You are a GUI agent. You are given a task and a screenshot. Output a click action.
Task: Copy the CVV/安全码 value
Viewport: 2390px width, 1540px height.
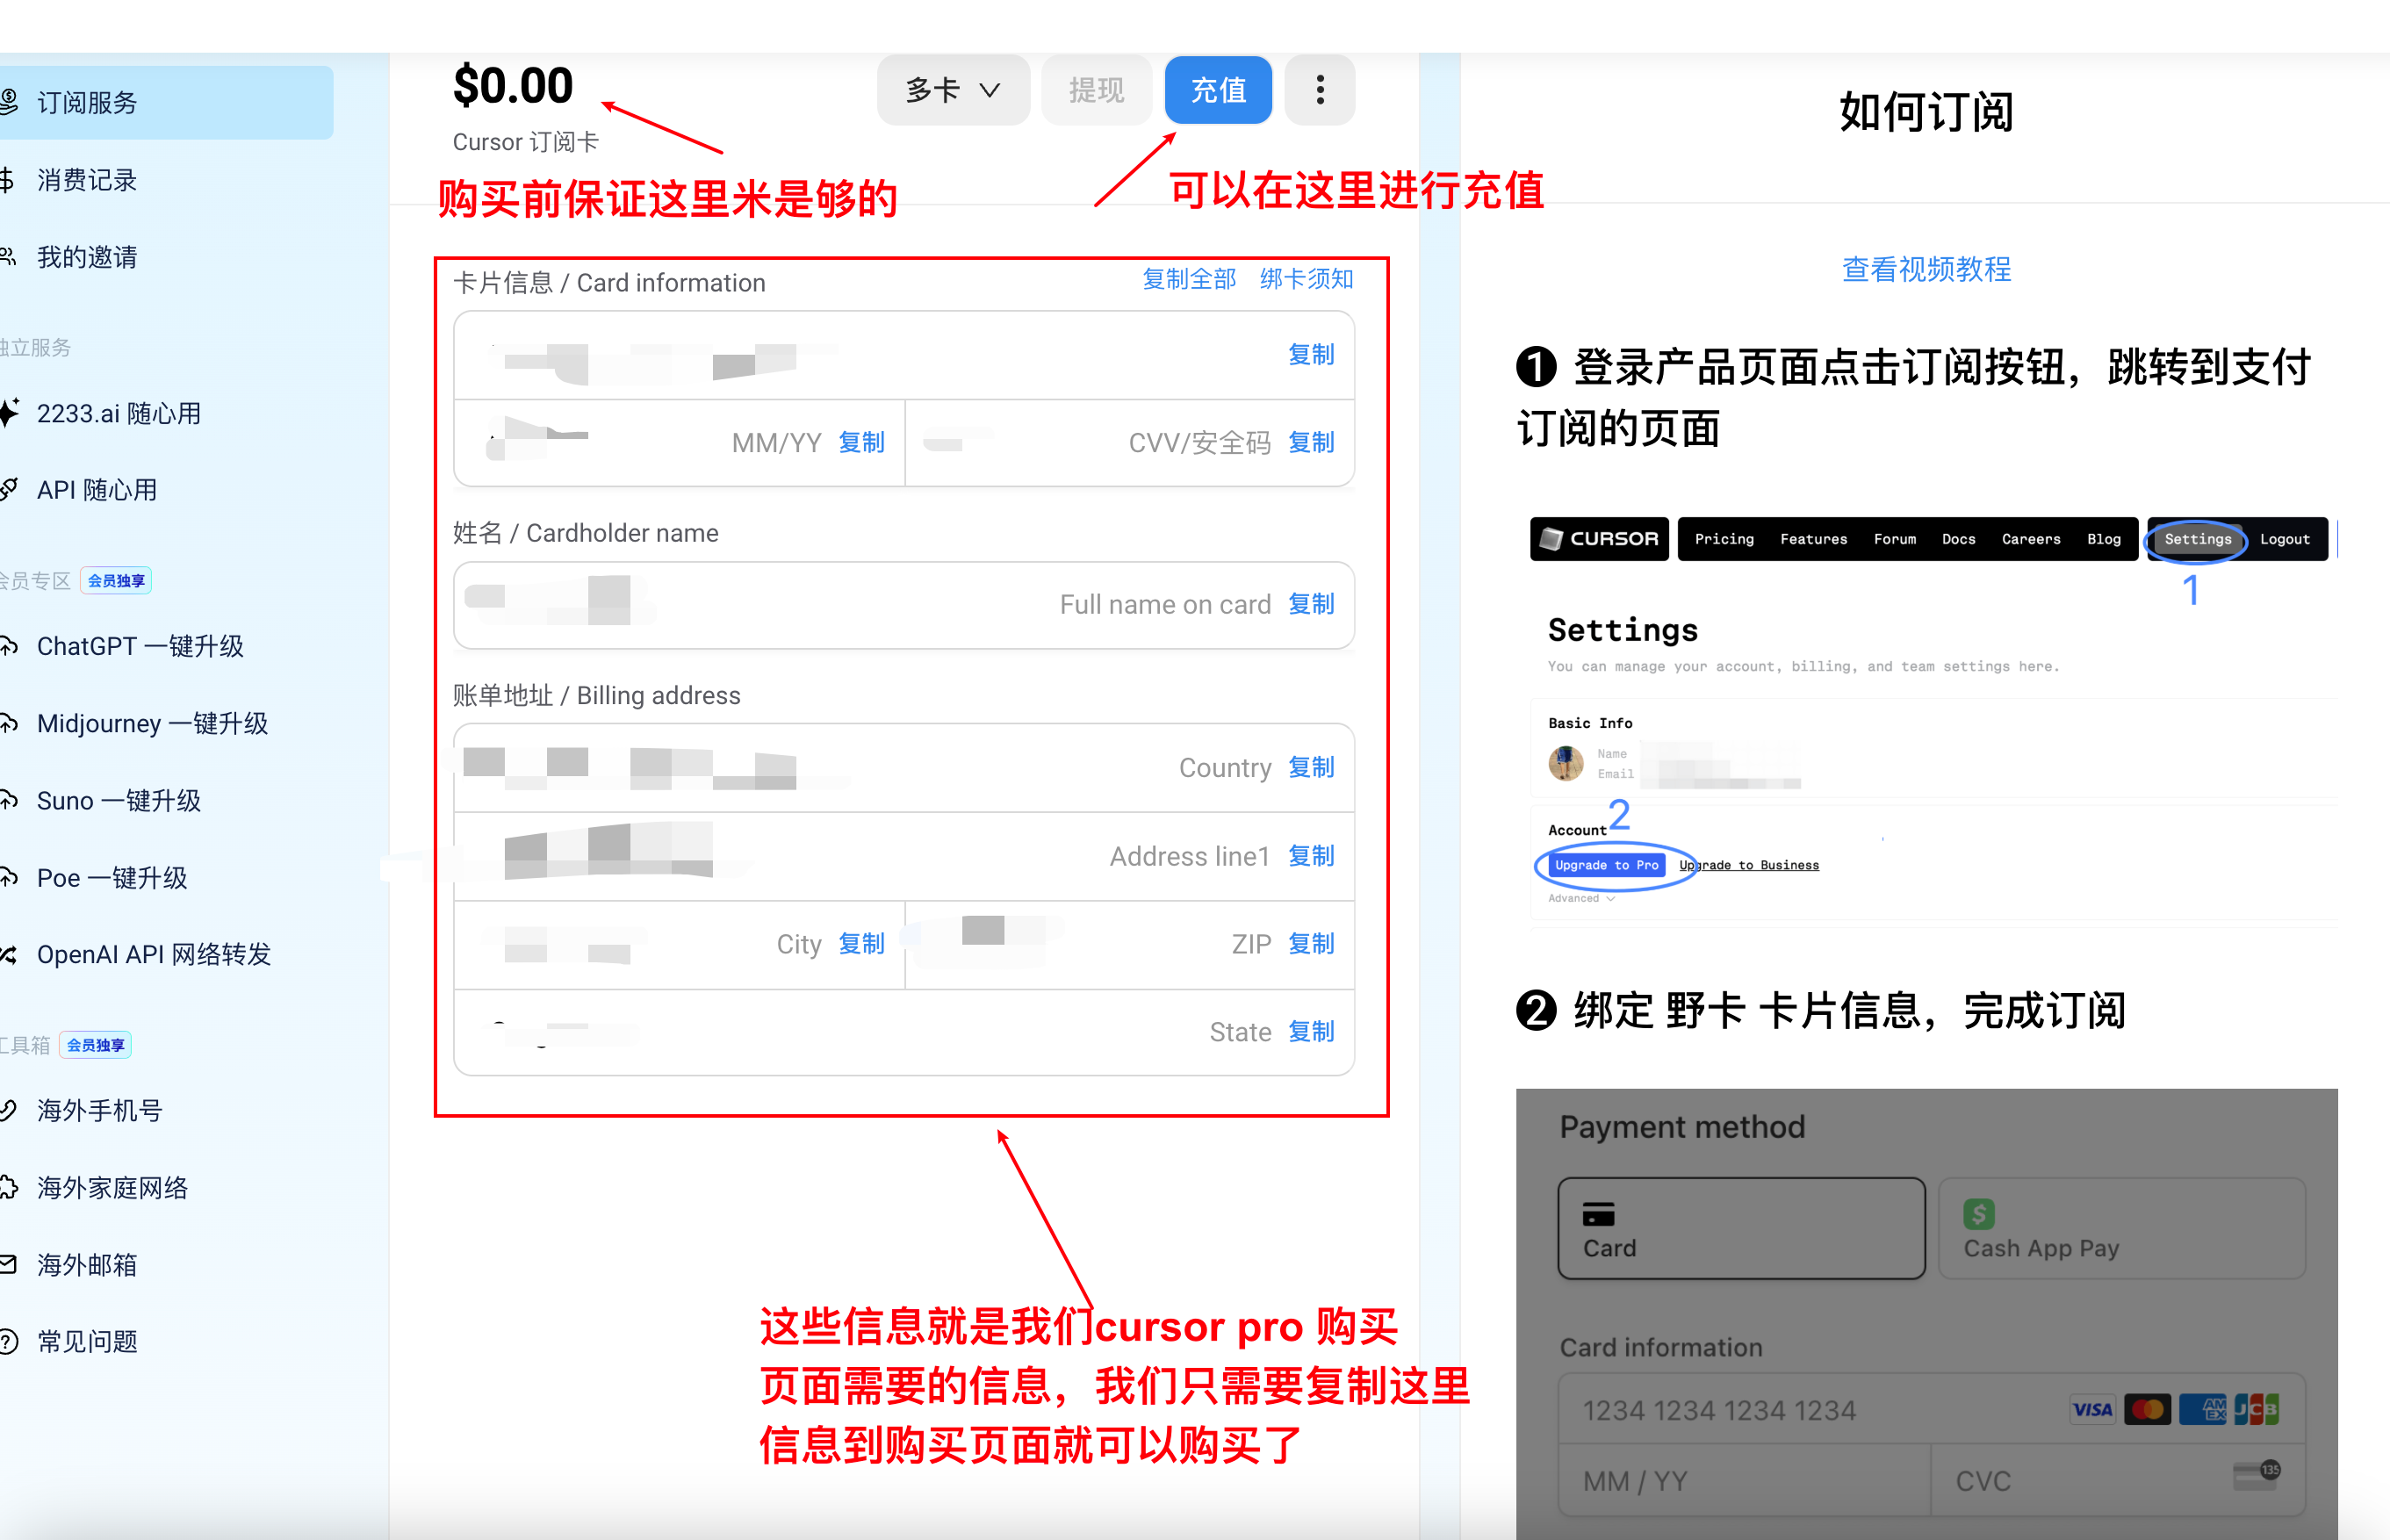click(x=1310, y=442)
